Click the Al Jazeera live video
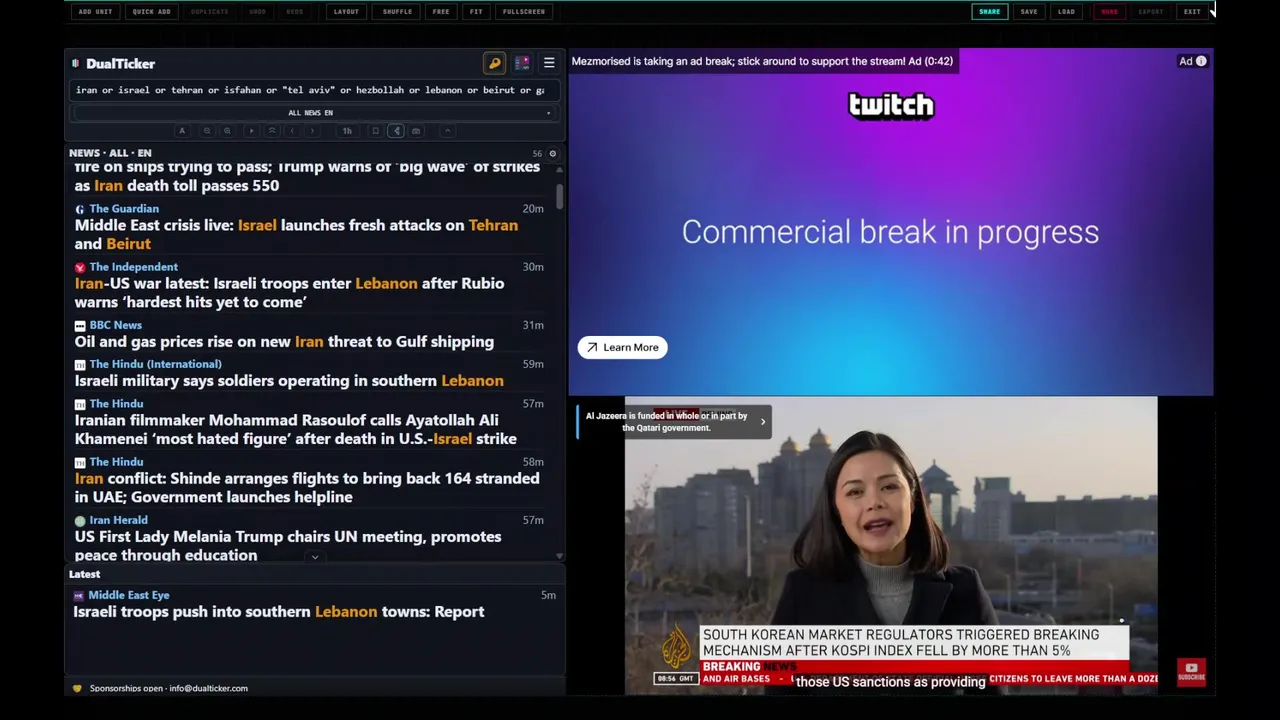 [890, 545]
